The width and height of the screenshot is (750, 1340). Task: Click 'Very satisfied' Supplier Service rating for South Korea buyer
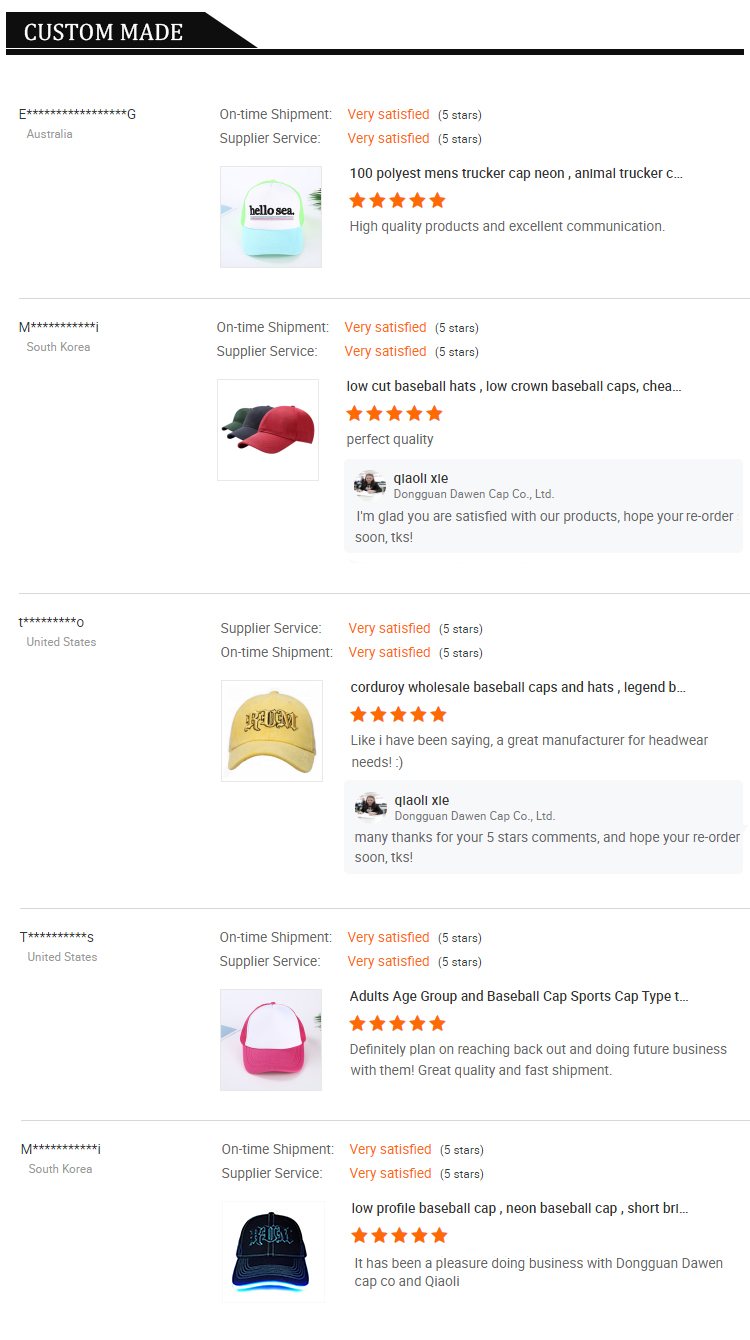tap(385, 351)
